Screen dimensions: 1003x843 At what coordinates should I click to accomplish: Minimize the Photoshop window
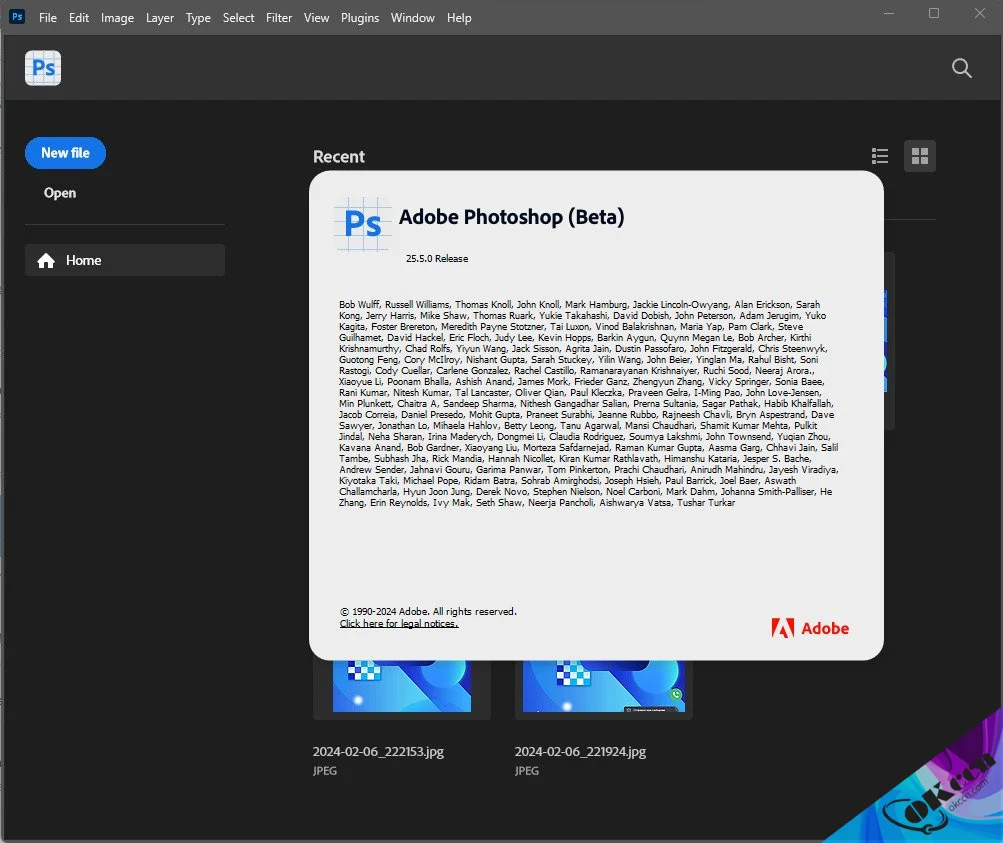(x=889, y=13)
